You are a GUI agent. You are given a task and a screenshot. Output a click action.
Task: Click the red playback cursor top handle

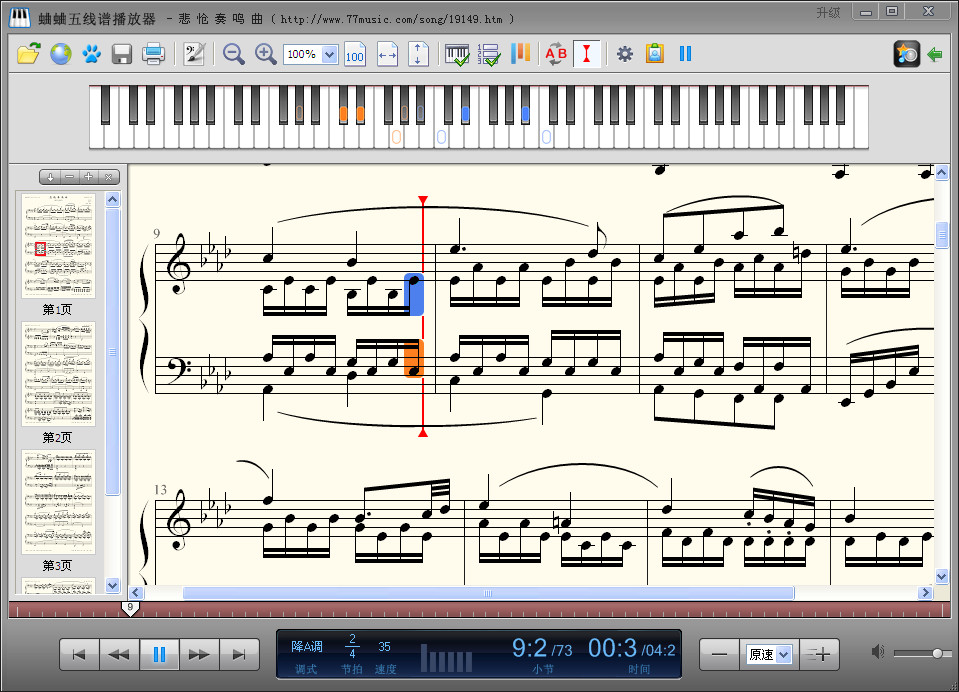[423, 200]
